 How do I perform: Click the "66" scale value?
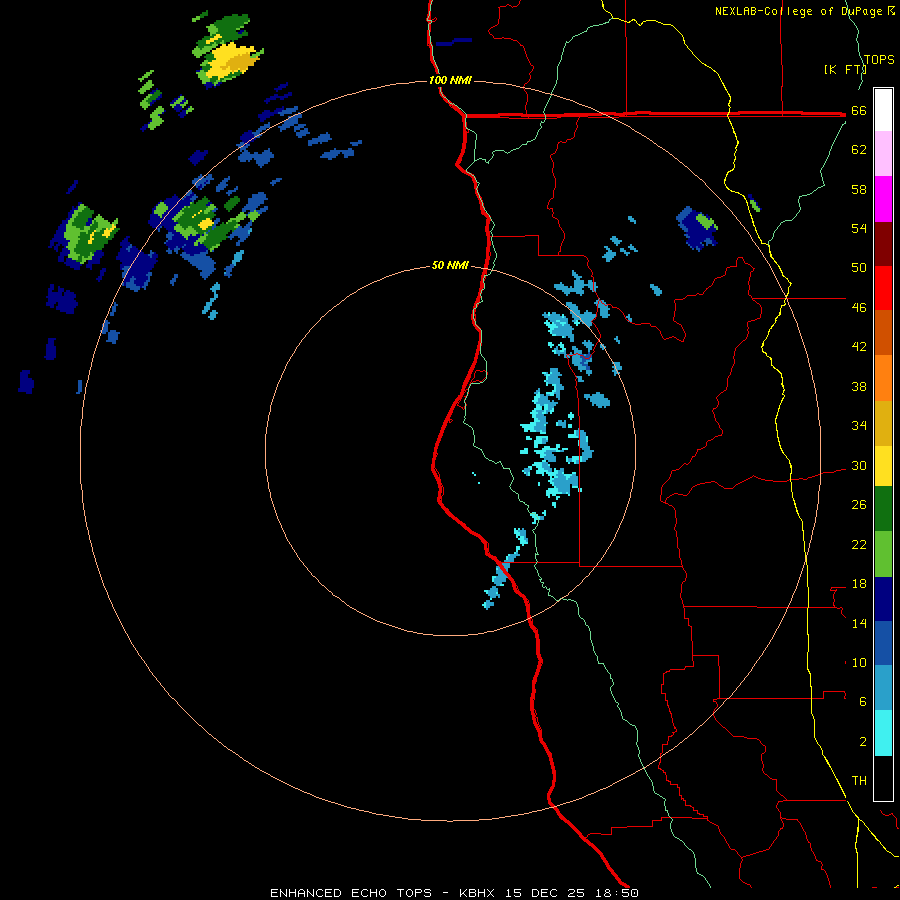click(x=859, y=111)
